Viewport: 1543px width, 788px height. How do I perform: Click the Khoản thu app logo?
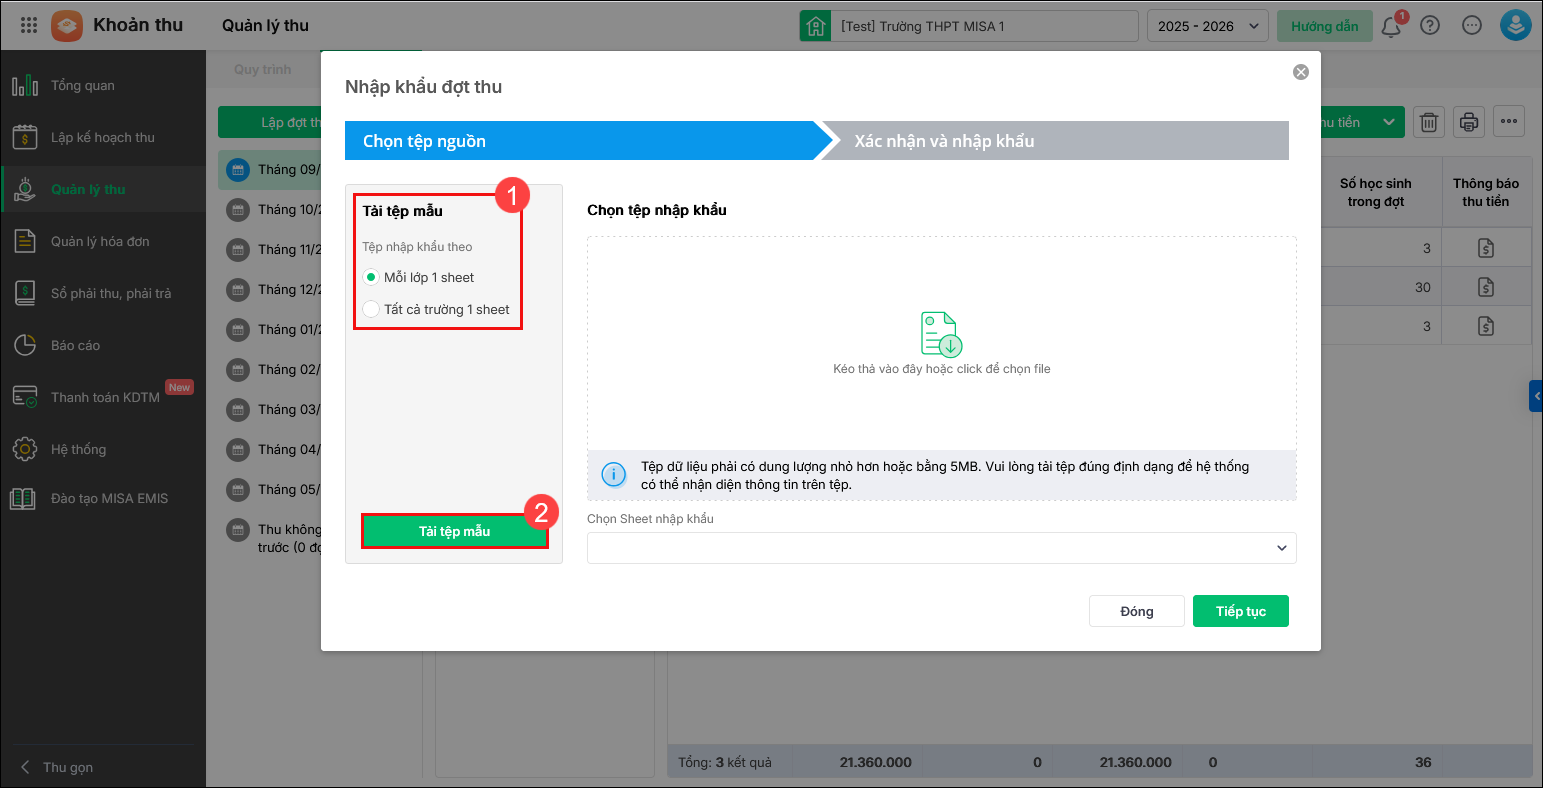(x=67, y=26)
